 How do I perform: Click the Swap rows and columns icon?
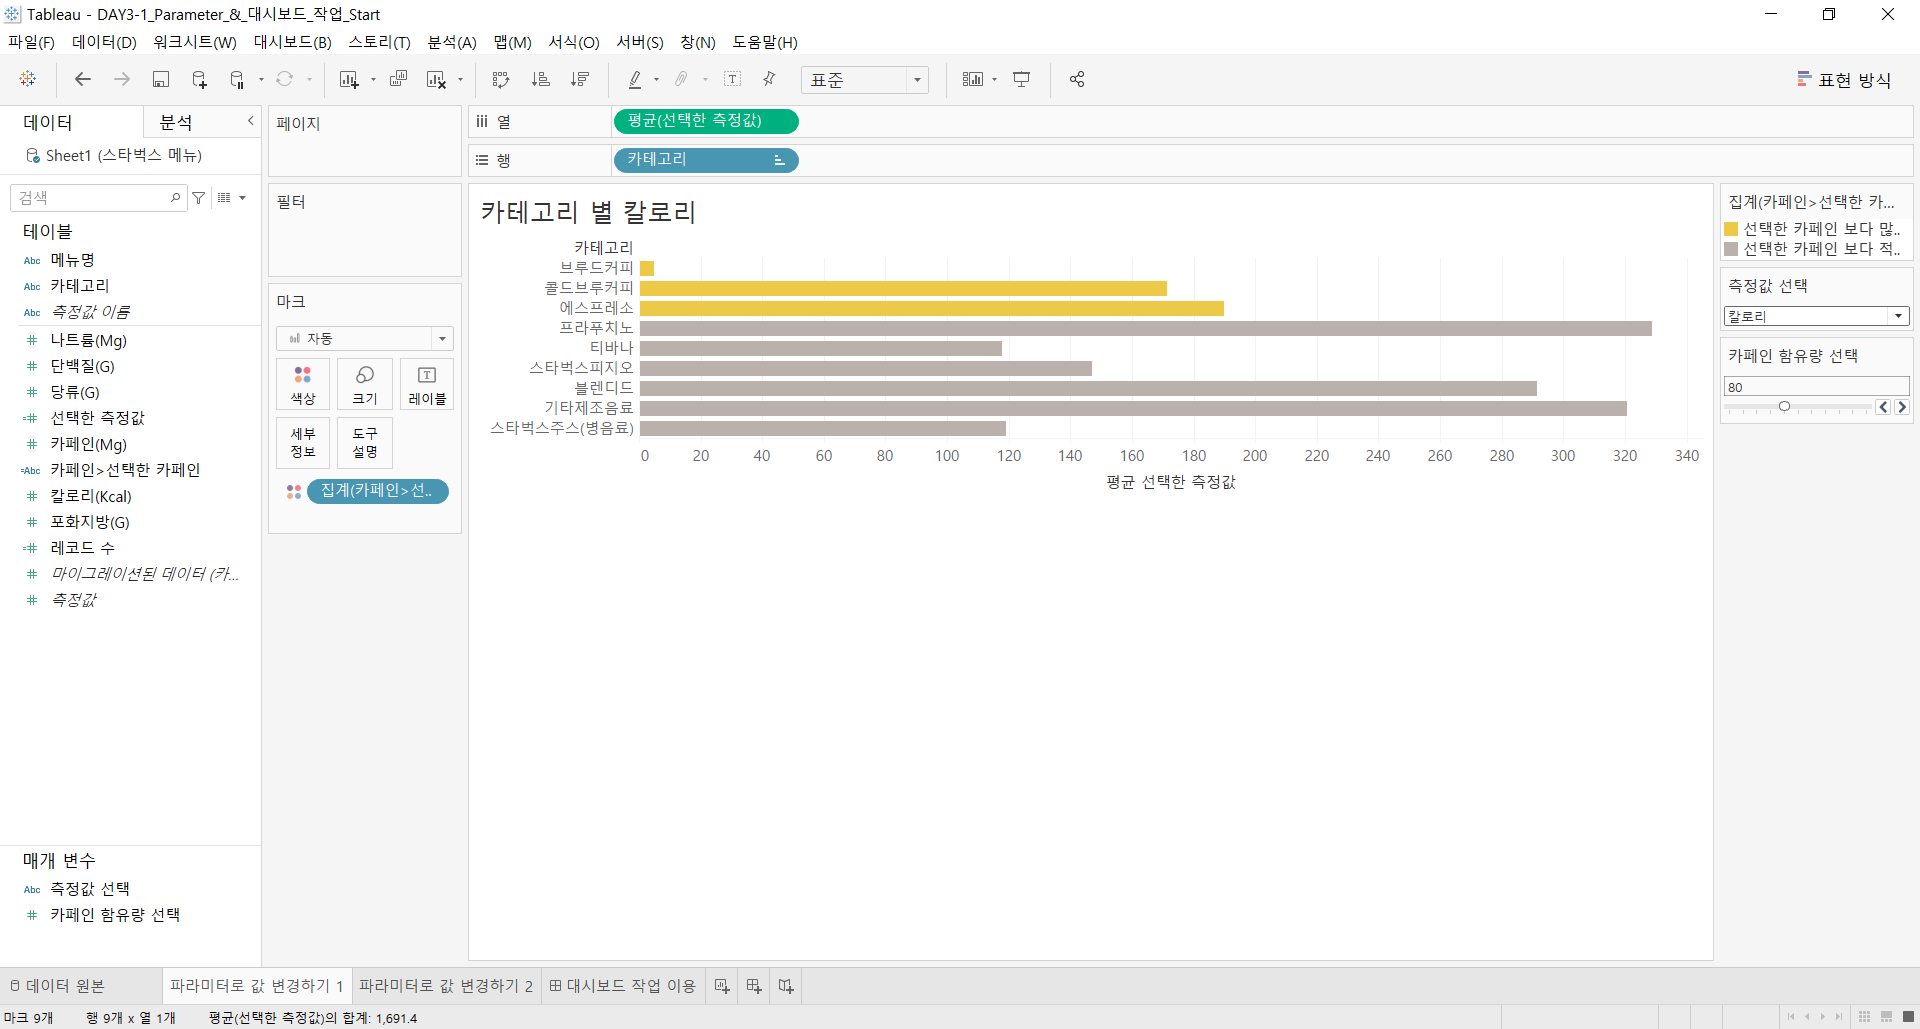(501, 79)
